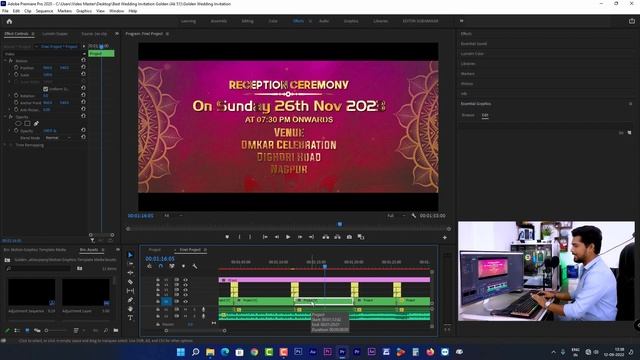The height and width of the screenshot is (360, 640).
Task: Create an ellipse mask under Opacity
Action: (18, 123)
